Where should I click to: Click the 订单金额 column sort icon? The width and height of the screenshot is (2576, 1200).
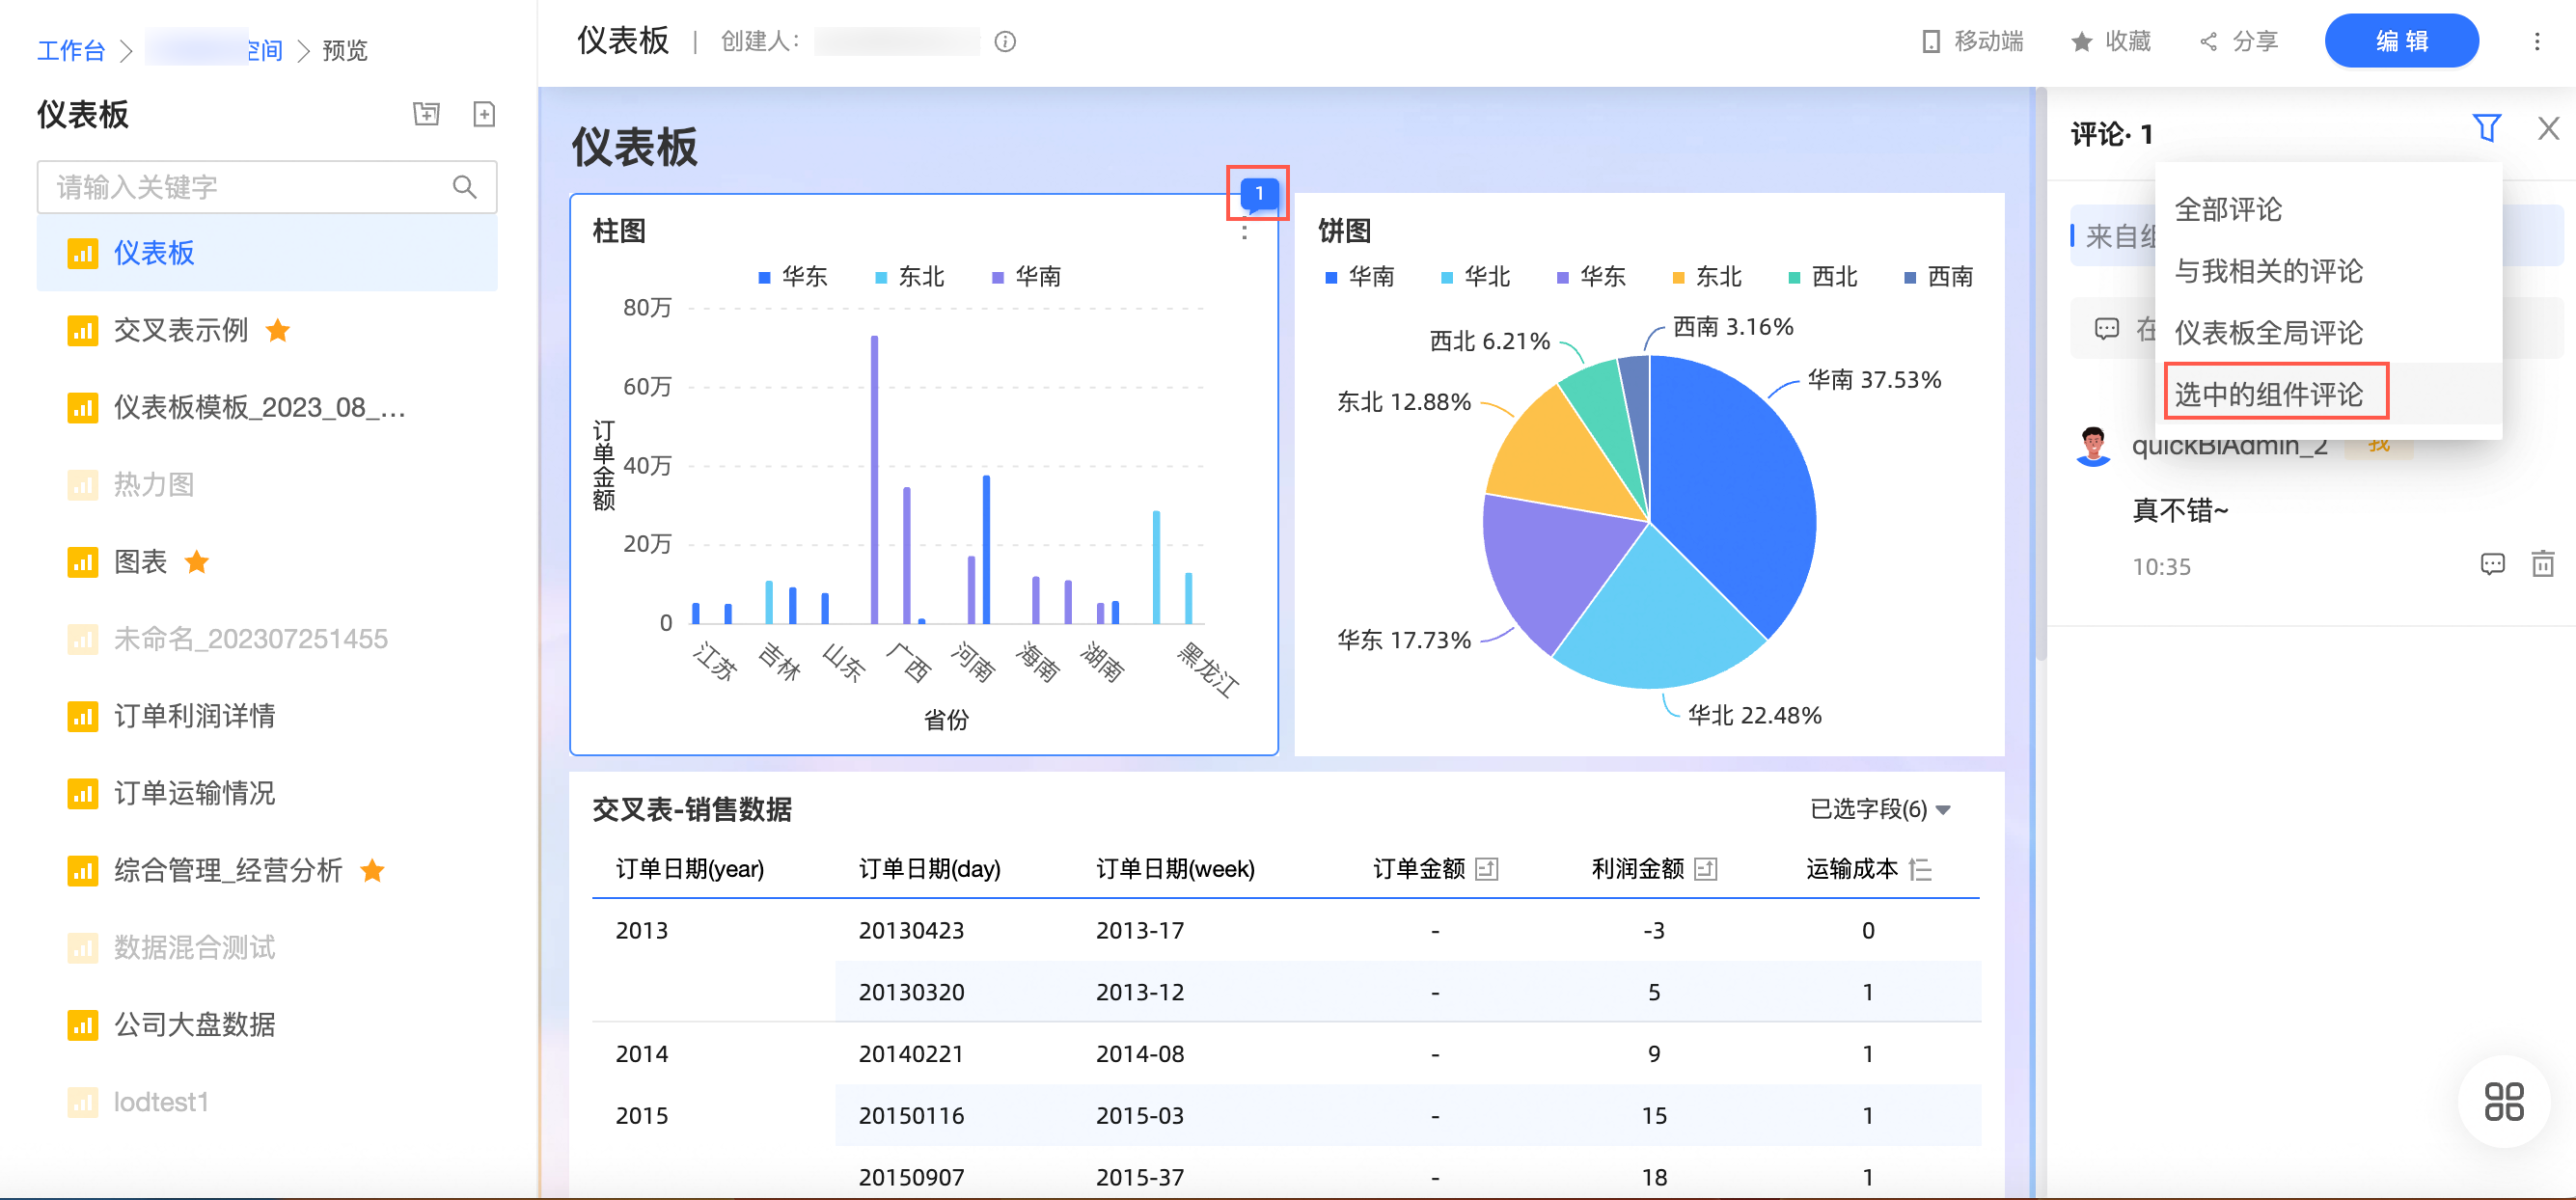click(1487, 869)
